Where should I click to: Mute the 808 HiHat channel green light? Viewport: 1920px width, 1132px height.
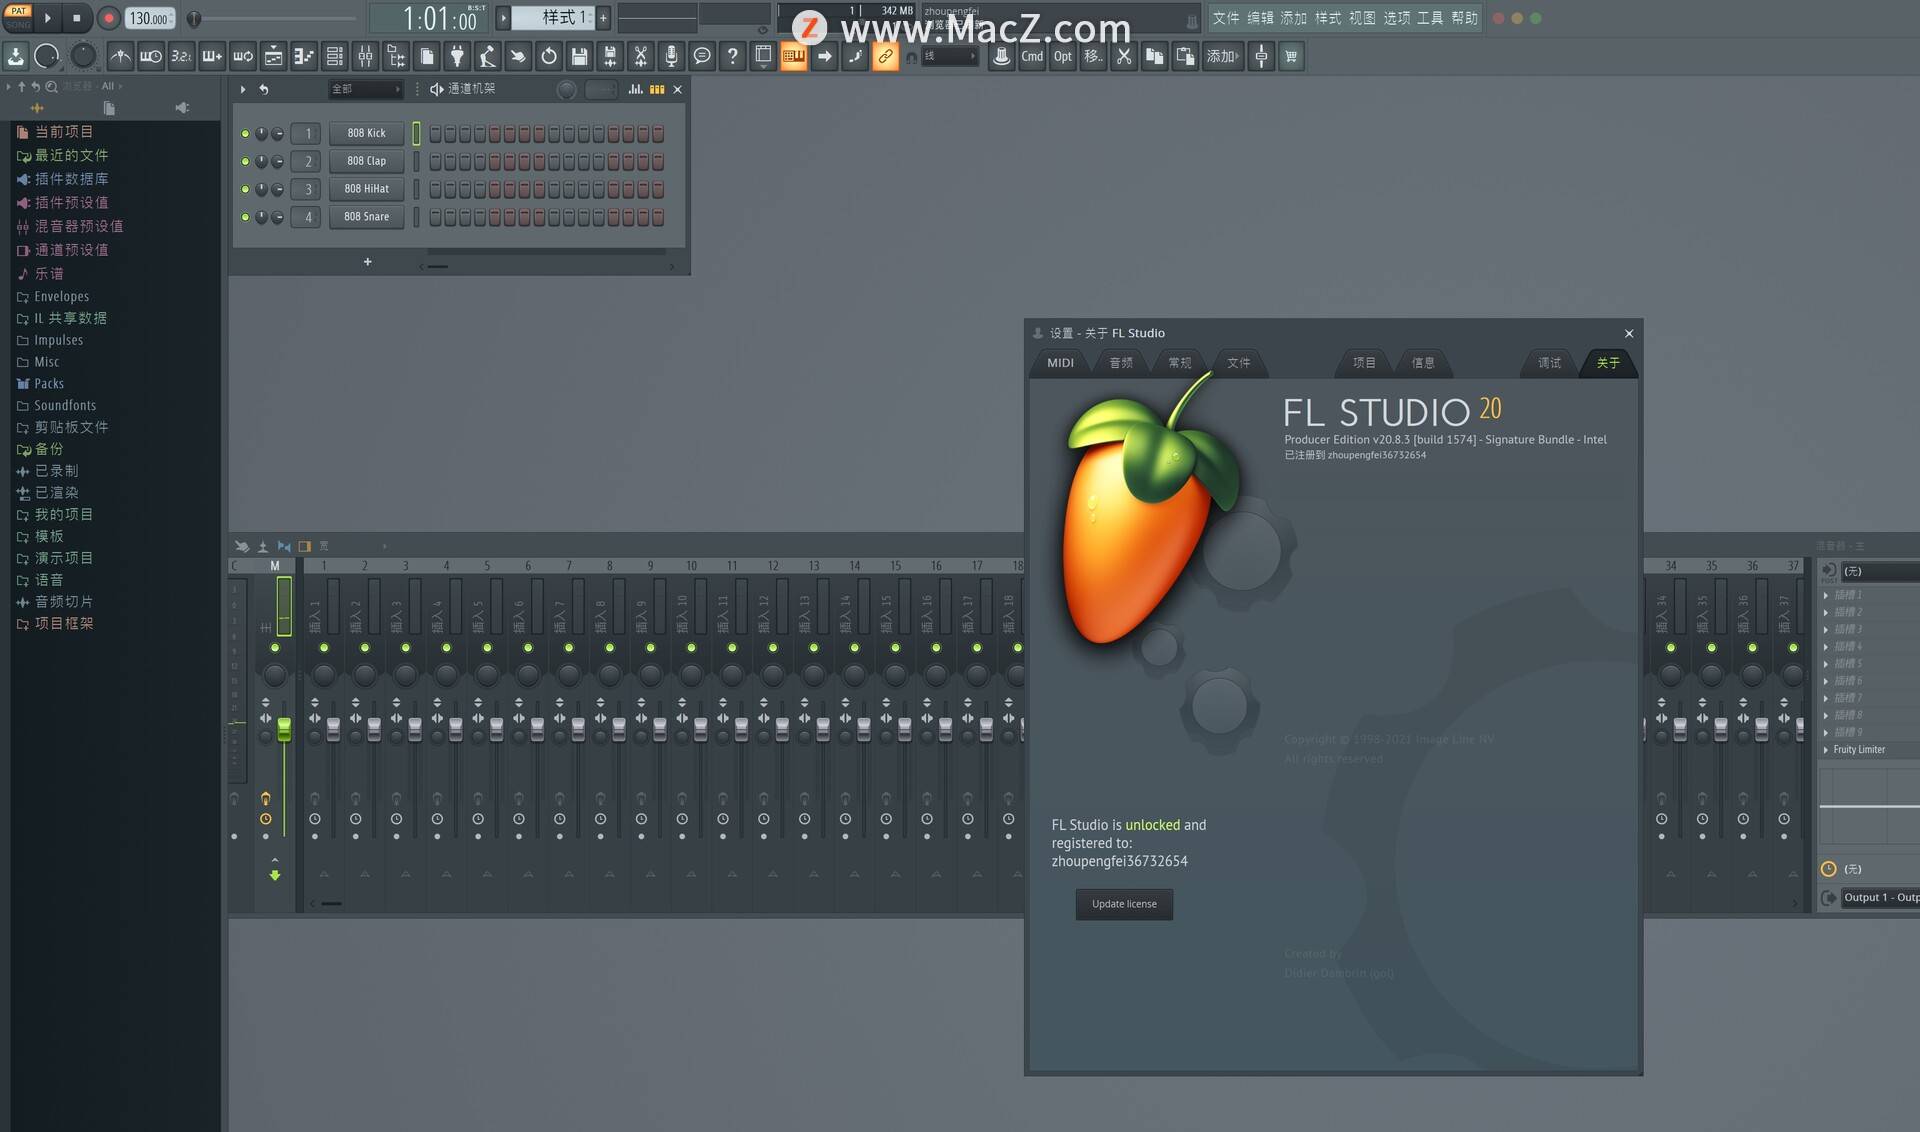245,189
